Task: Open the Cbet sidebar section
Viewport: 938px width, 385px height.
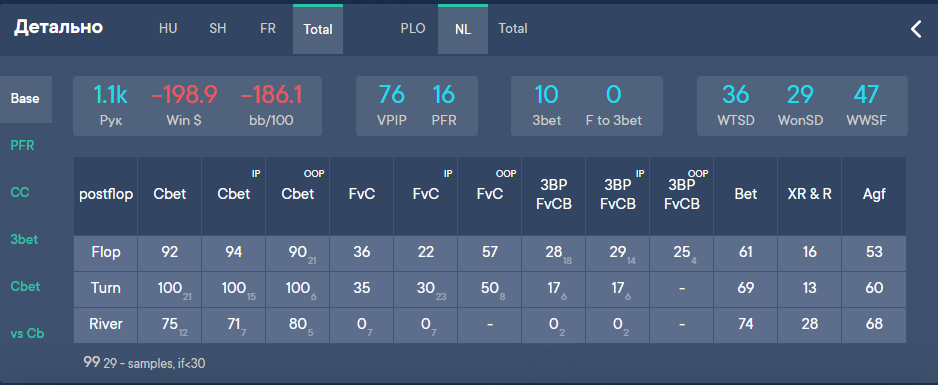Action: 25,286
